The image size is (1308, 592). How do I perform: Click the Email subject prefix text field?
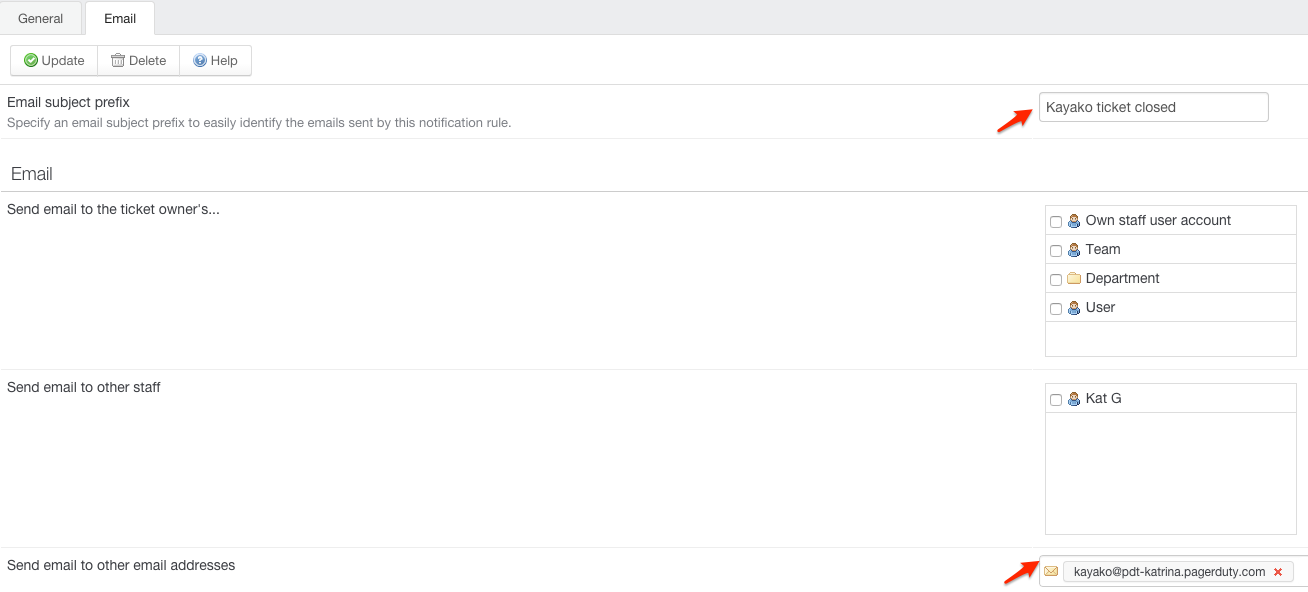1153,107
